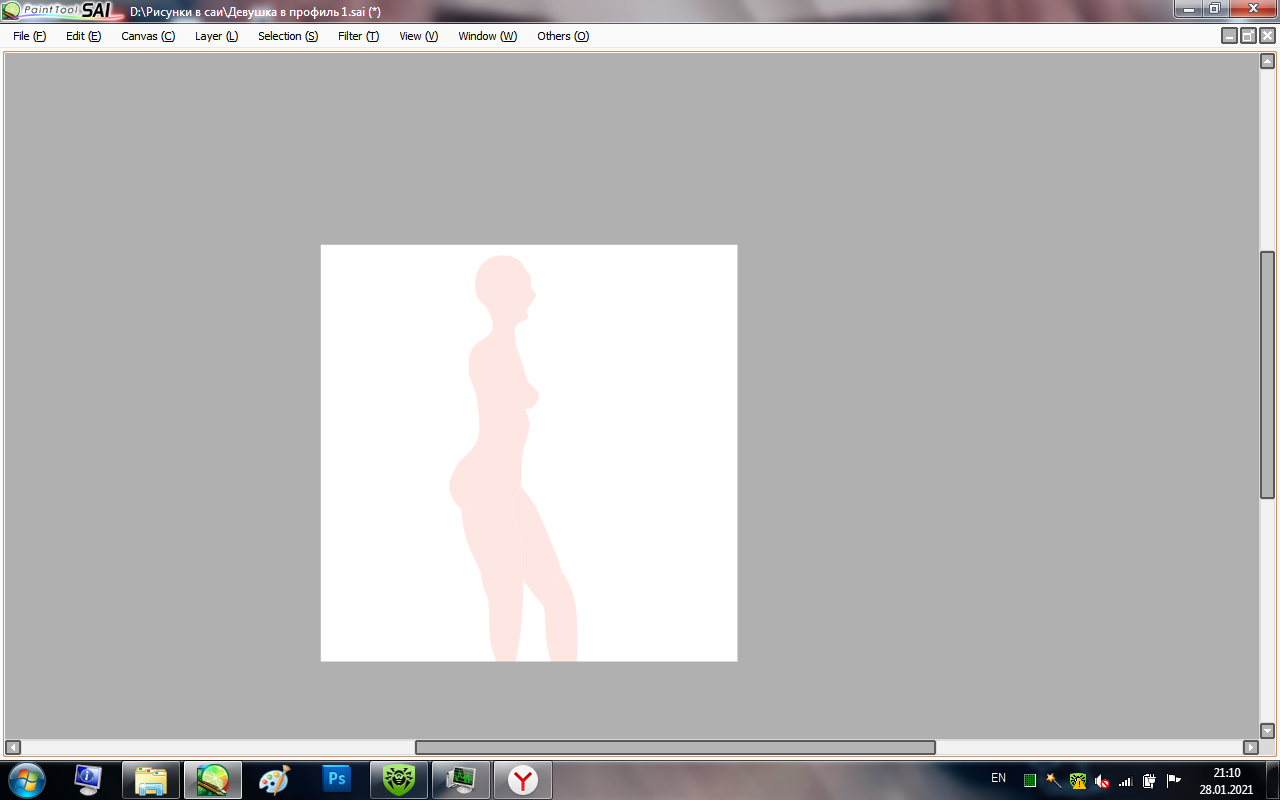Open the Photoshop taskbar icon

click(337, 779)
